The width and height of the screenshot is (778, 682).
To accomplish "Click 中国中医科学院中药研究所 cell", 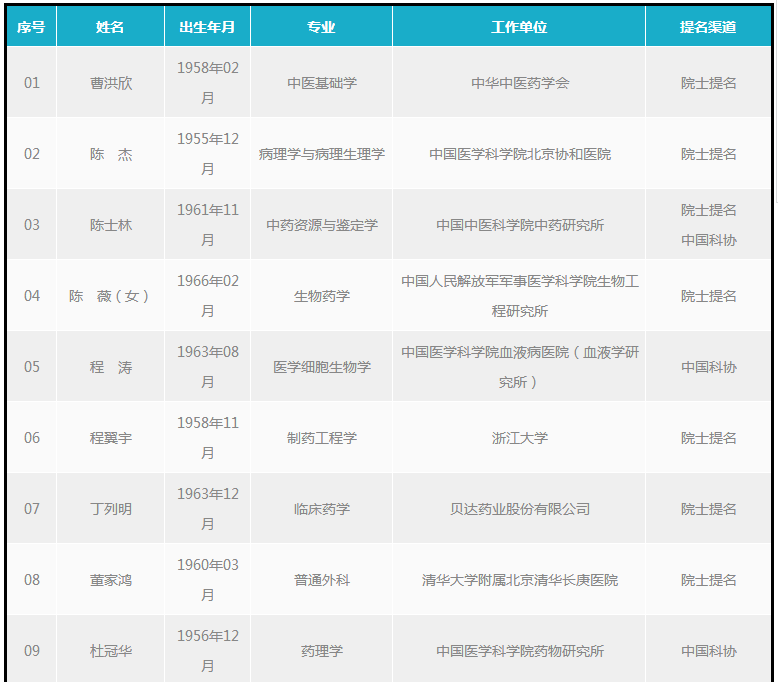I will click(x=519, y=225).
